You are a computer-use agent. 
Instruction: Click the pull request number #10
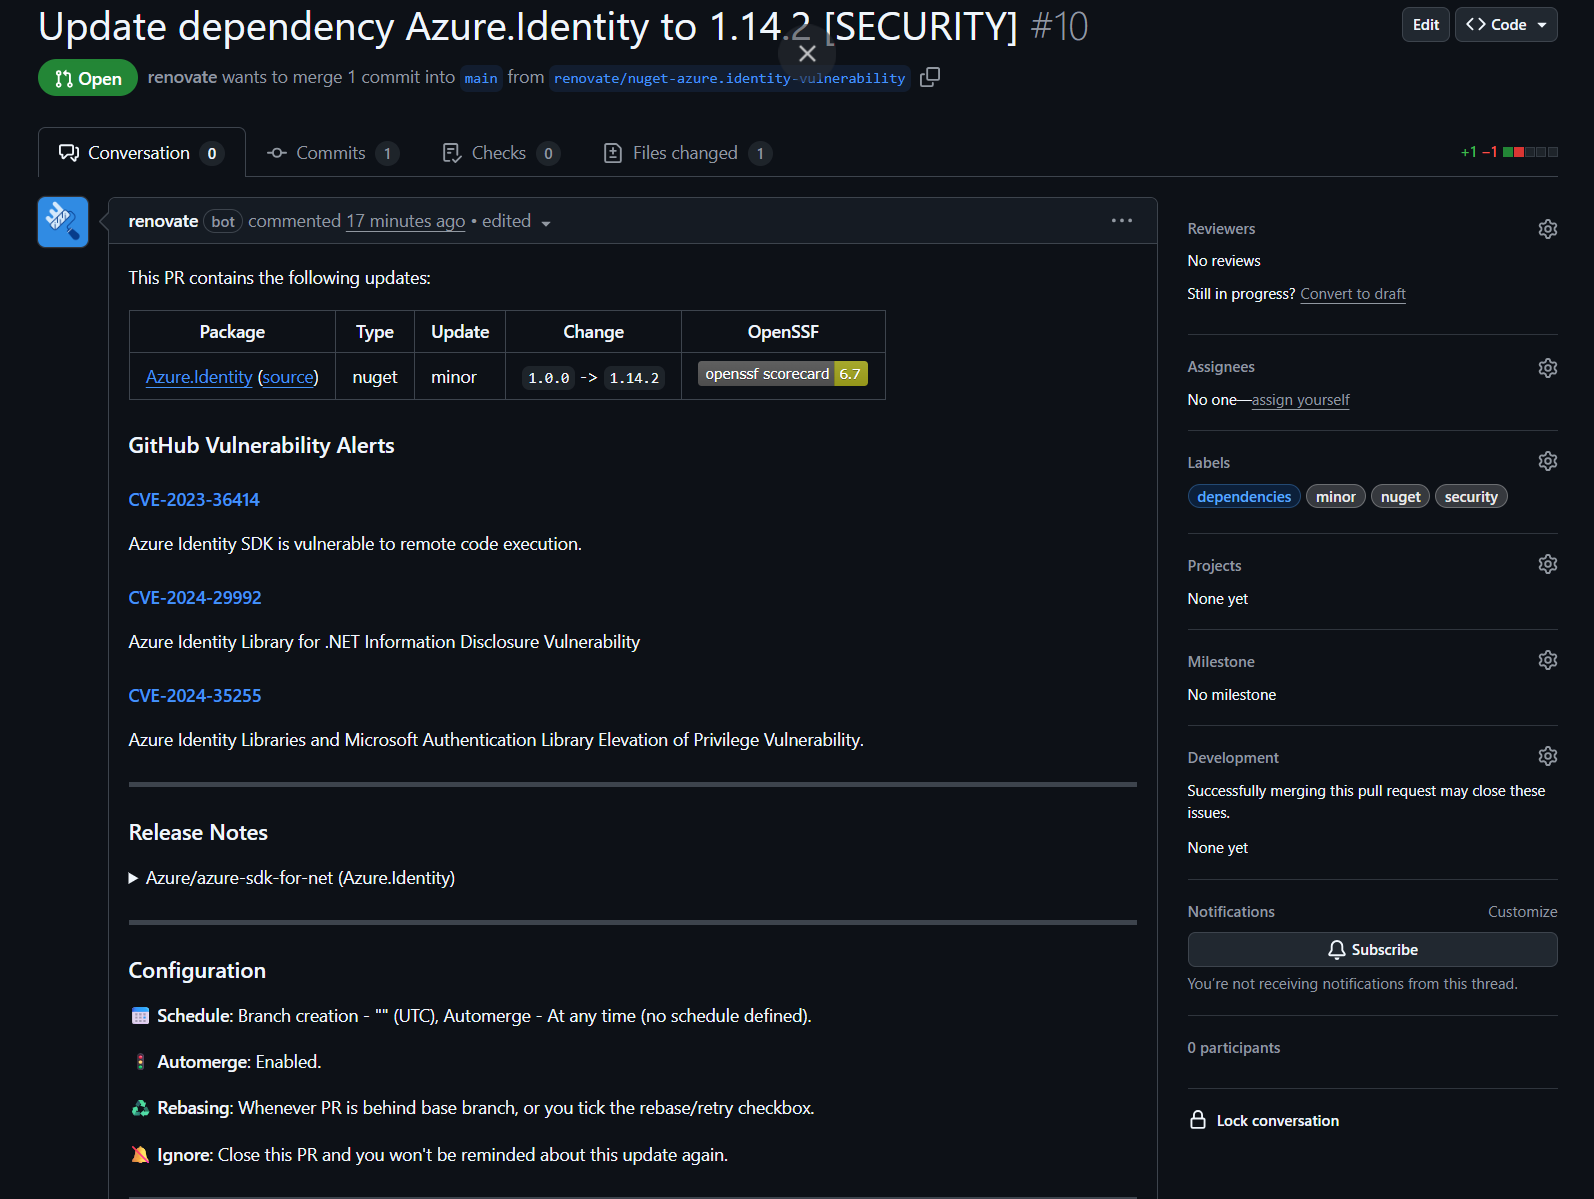[x=1059, y=27]
